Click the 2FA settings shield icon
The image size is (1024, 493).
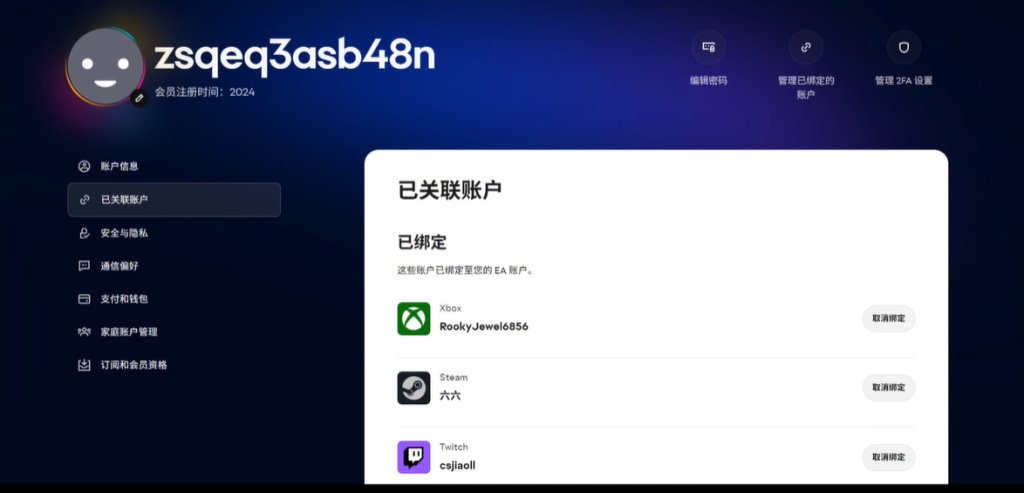tap(903, 47)
